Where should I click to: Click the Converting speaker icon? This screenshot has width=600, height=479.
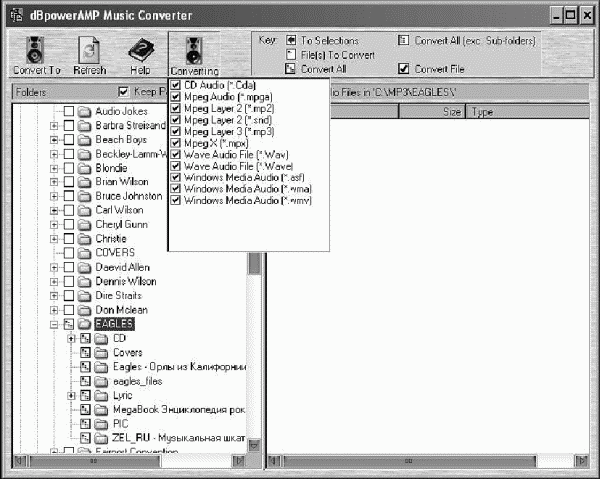pyautogui.click(x=194, y=51)
